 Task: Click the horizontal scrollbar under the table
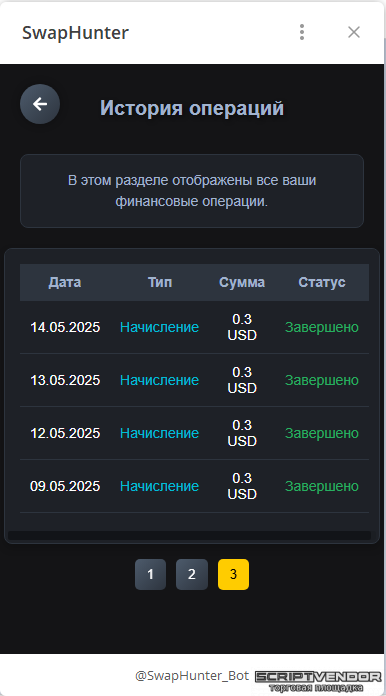(x=189, y=536)
